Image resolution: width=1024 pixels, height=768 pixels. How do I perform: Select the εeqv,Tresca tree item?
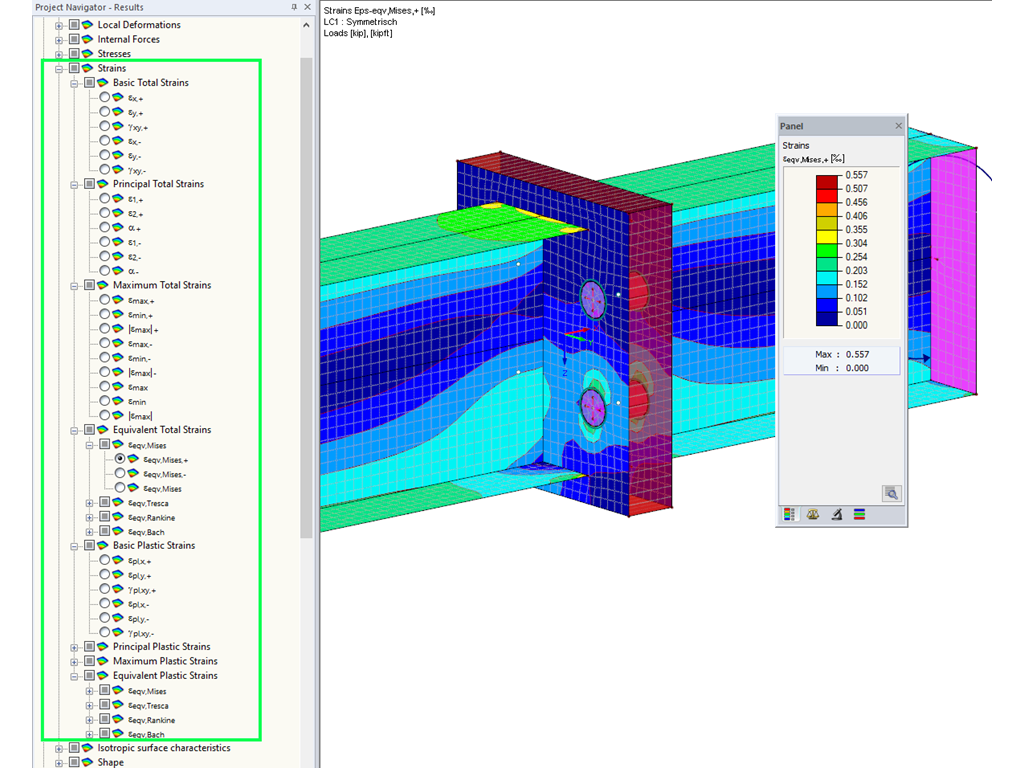tap(149, 503)
